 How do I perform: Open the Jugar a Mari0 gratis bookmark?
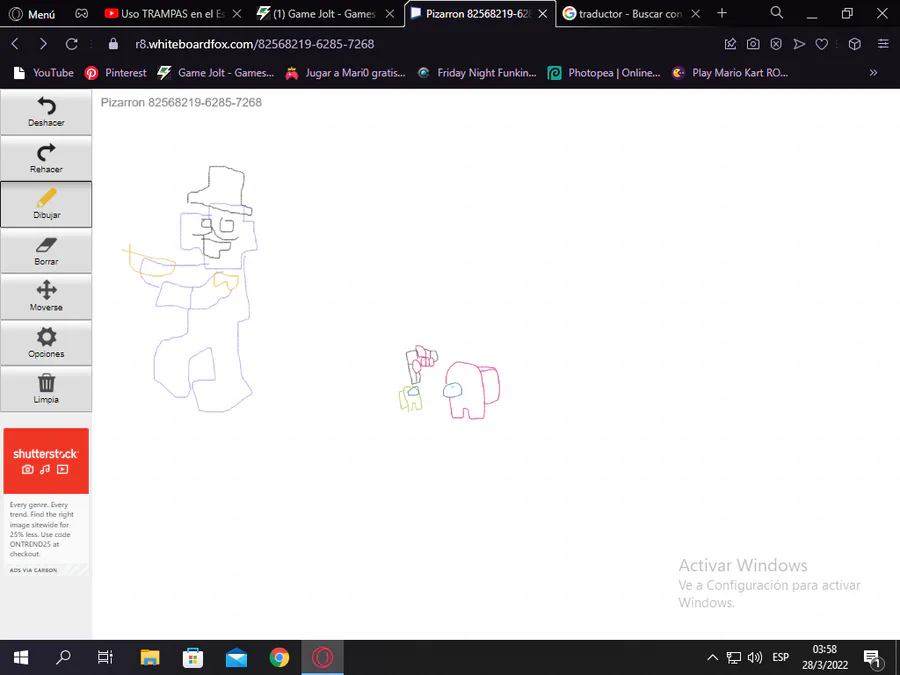pyautogui.click(x=346, y=73)
